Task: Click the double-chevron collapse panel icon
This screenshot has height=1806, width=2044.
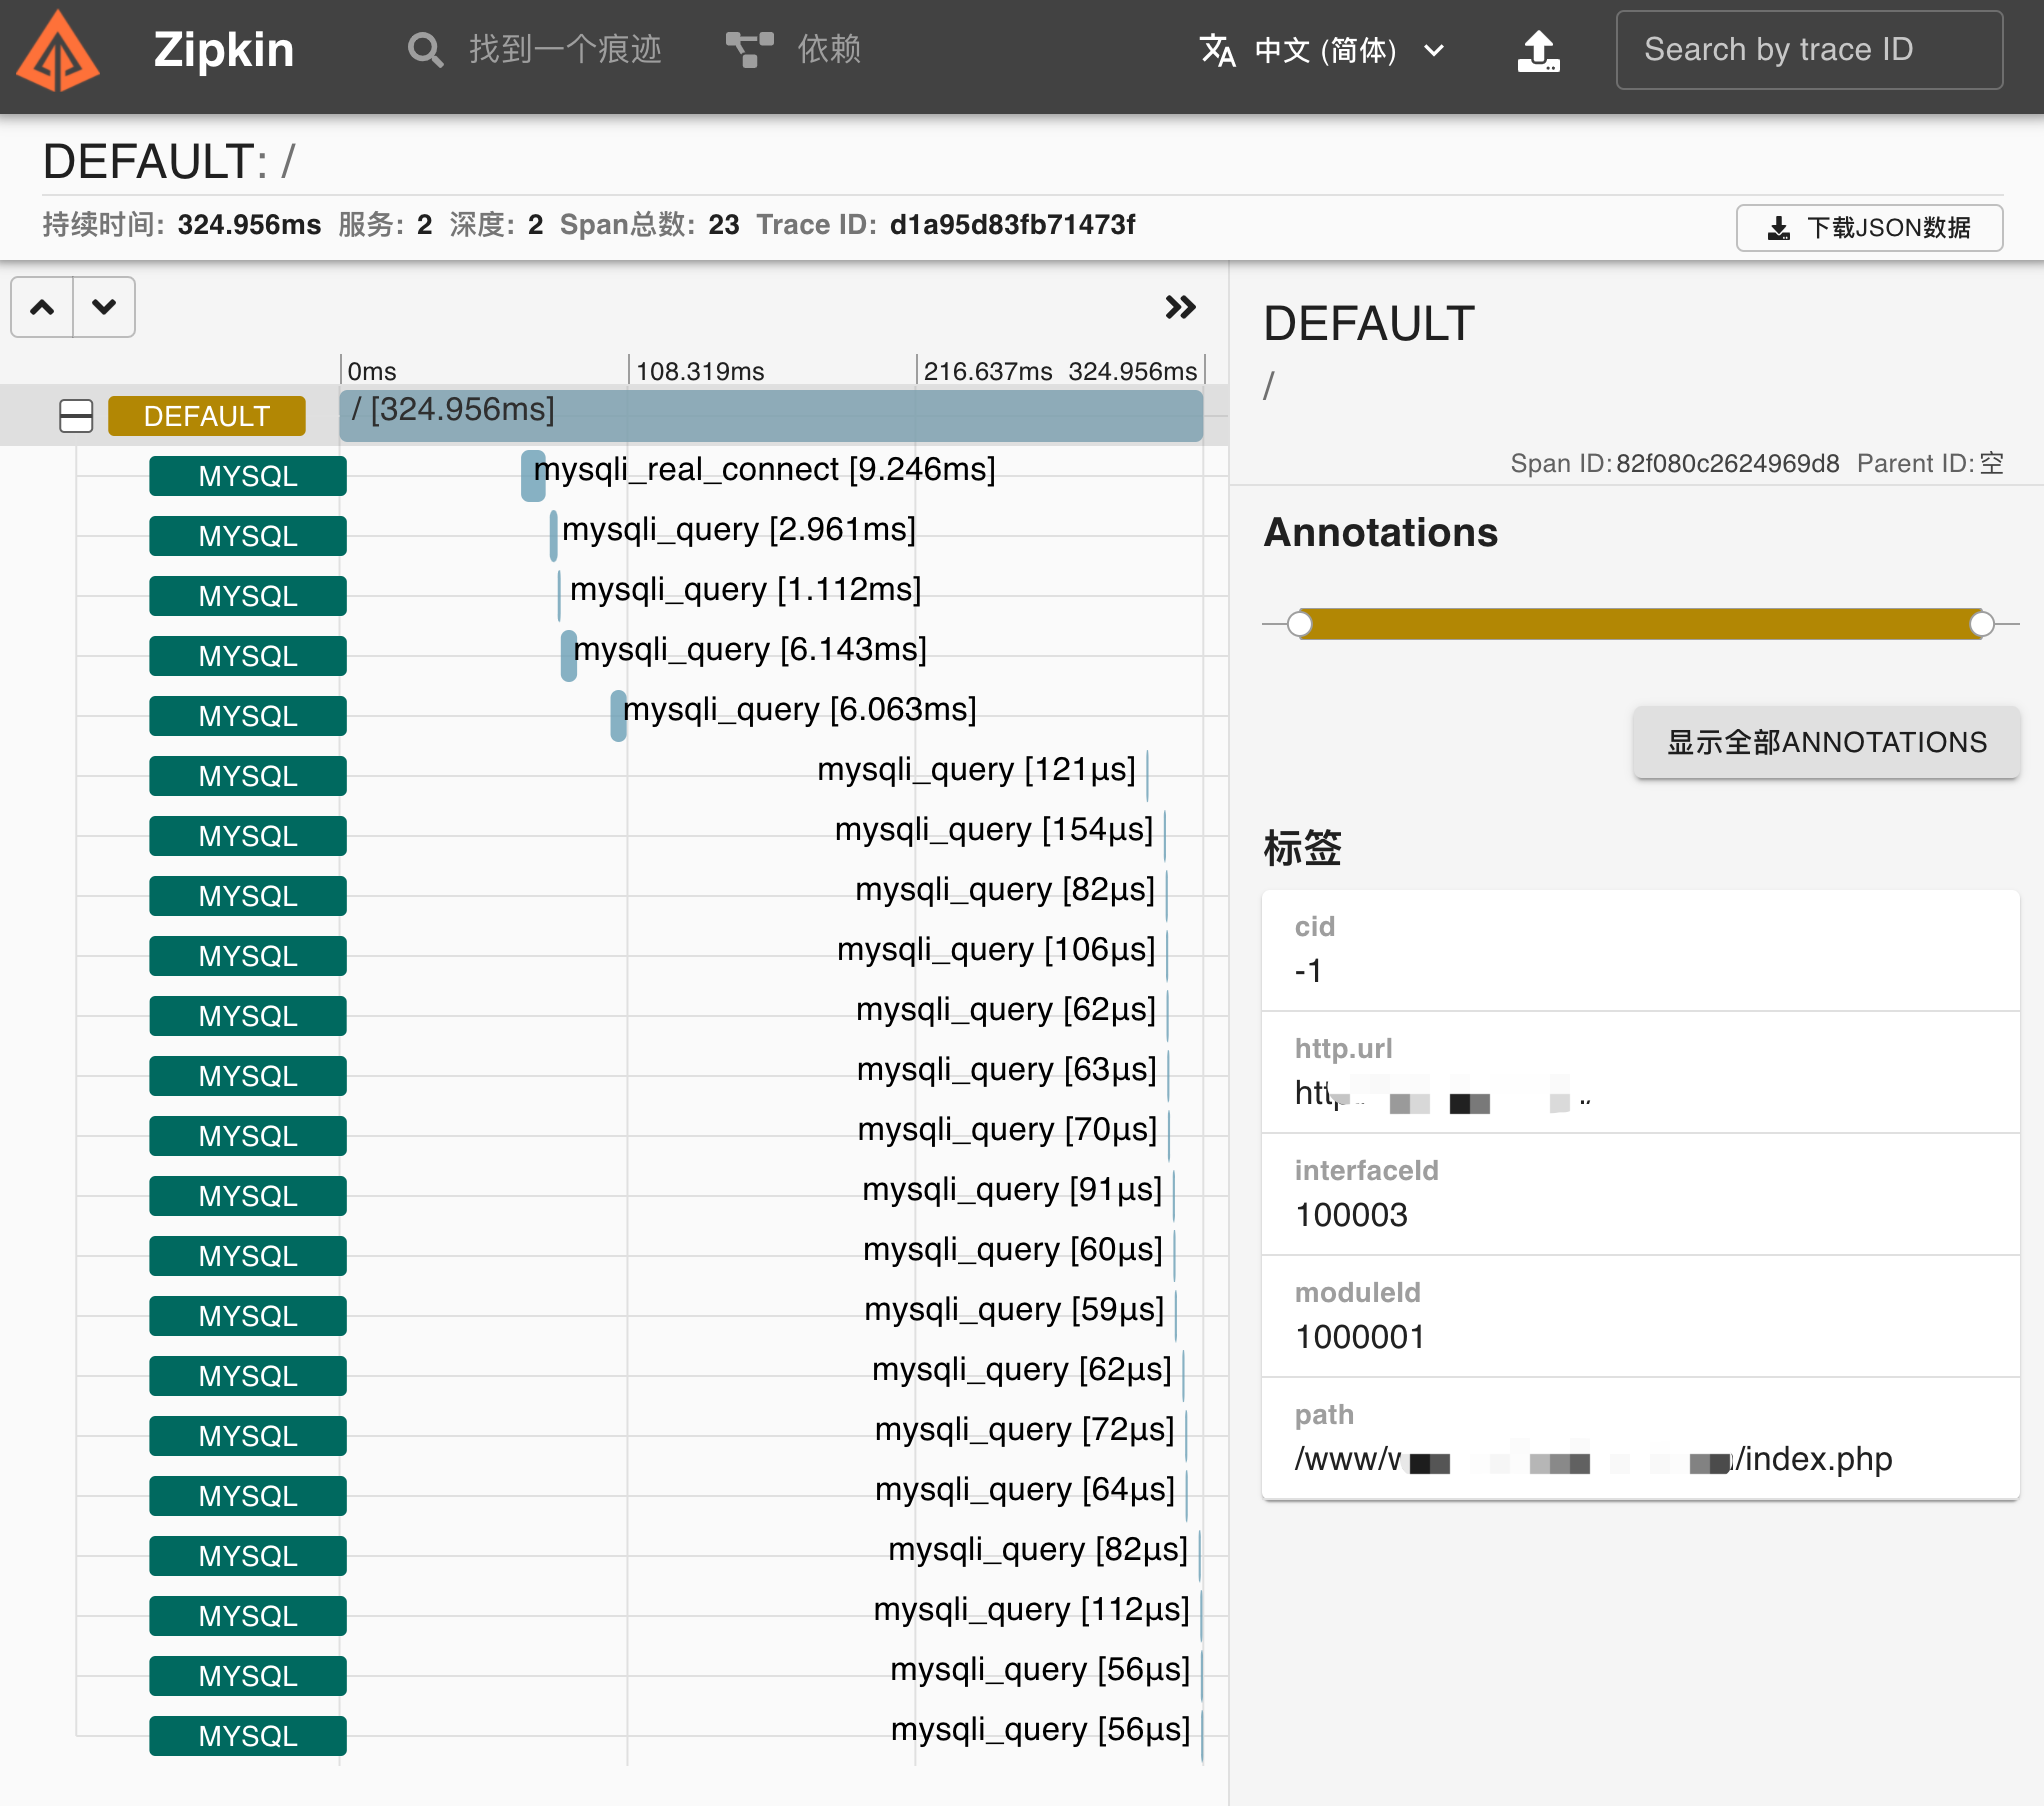Action: pyautogui.click(x=1180, y=307)
